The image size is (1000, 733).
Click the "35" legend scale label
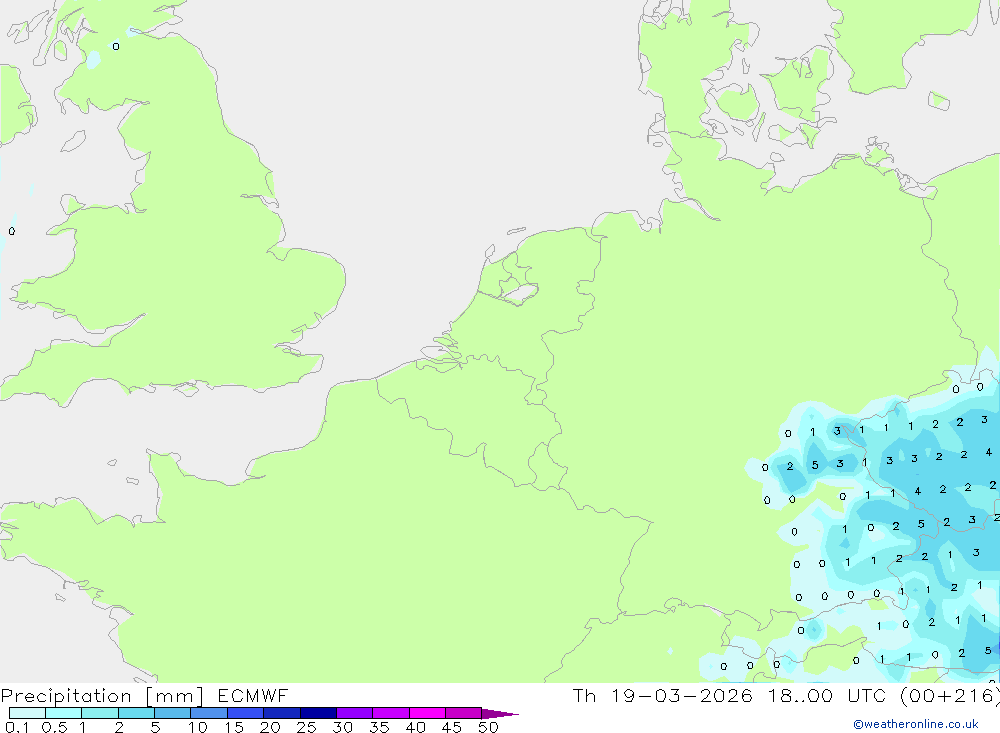[x=379, y=727]
